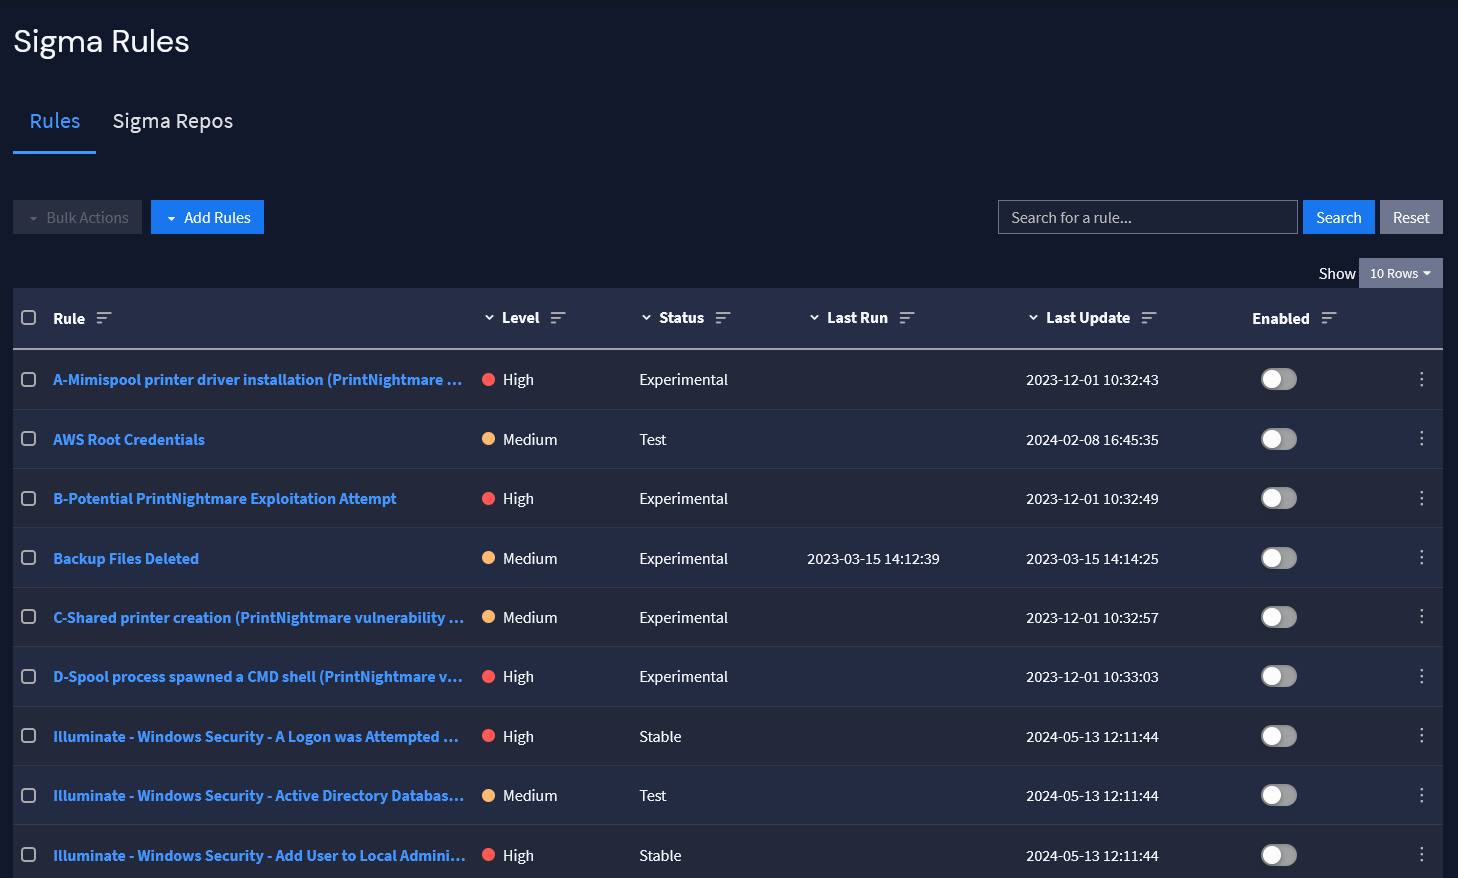Screen dimensions: 1458x878
Task: Open the three-dot menu for AWS Root Credentials
Action: 1421,439
